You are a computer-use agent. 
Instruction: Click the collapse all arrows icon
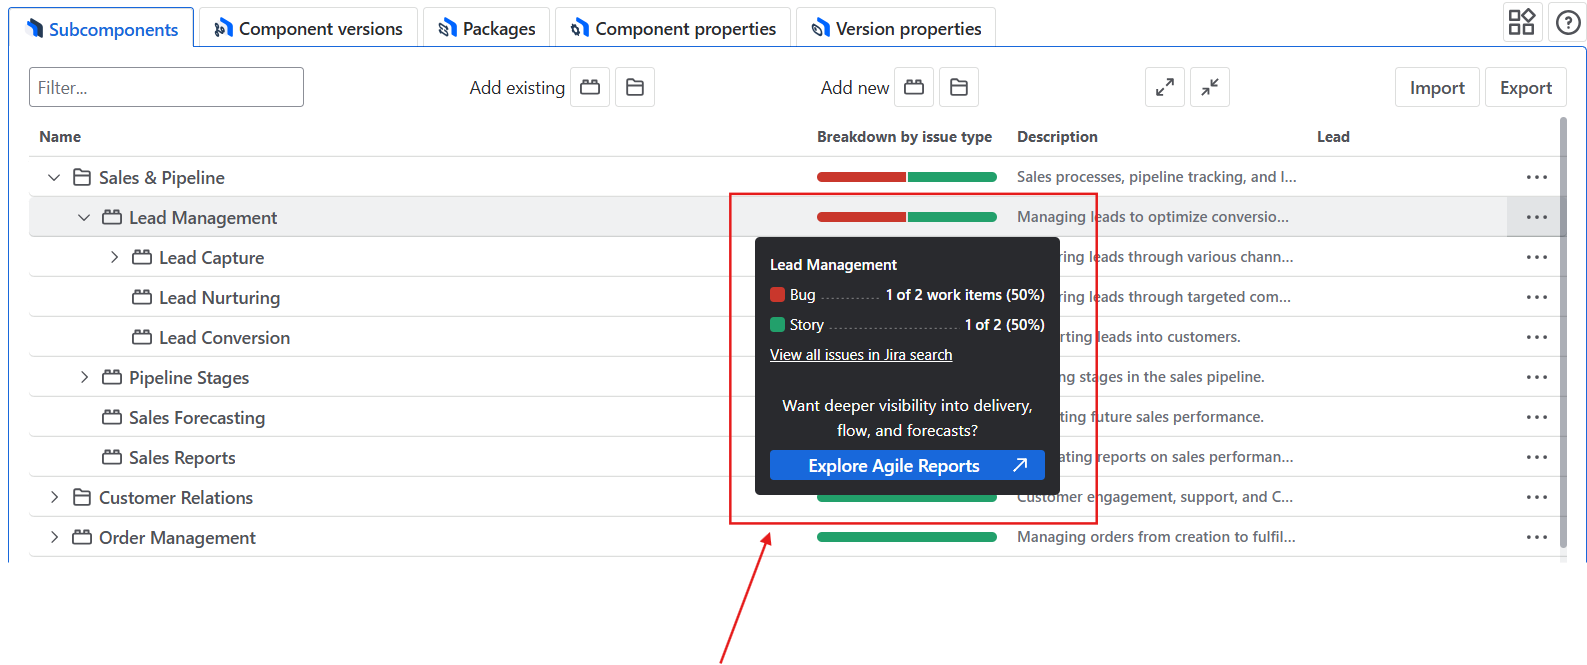click(1210, 87)
